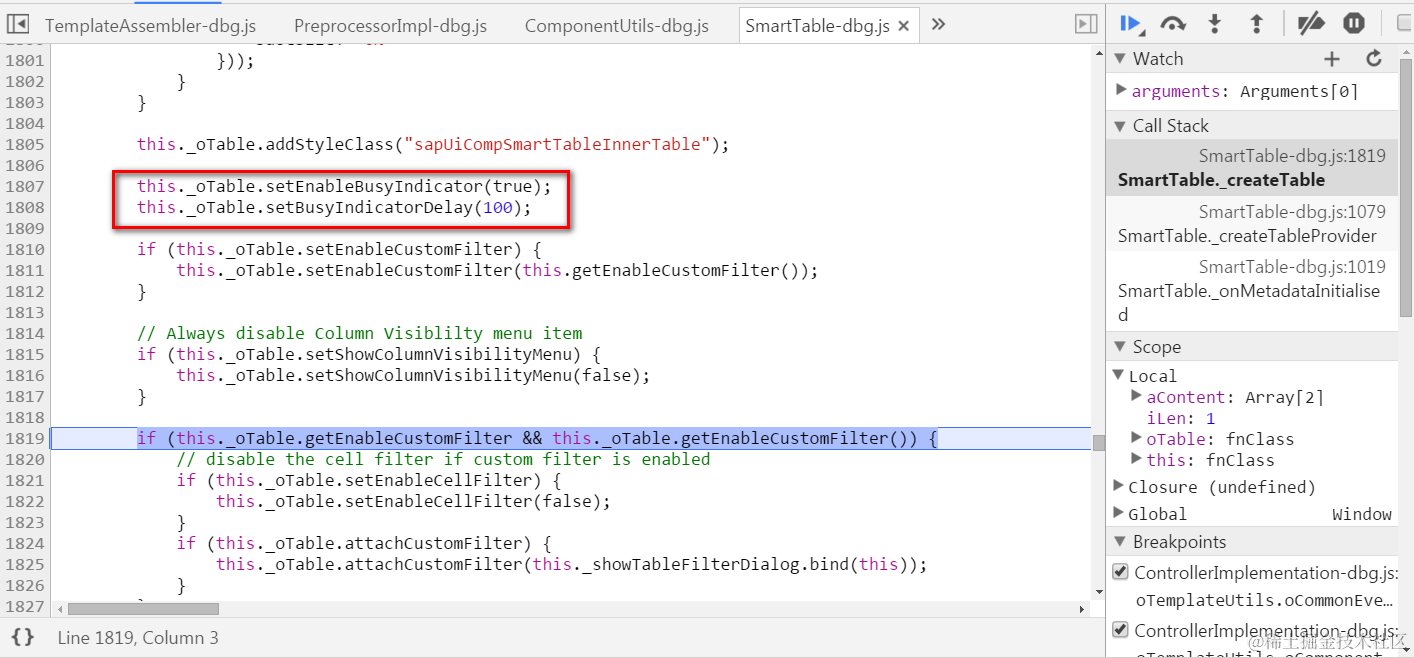Open SmartTable-dbg.js:1079 source link

[x=1292, y=212]
